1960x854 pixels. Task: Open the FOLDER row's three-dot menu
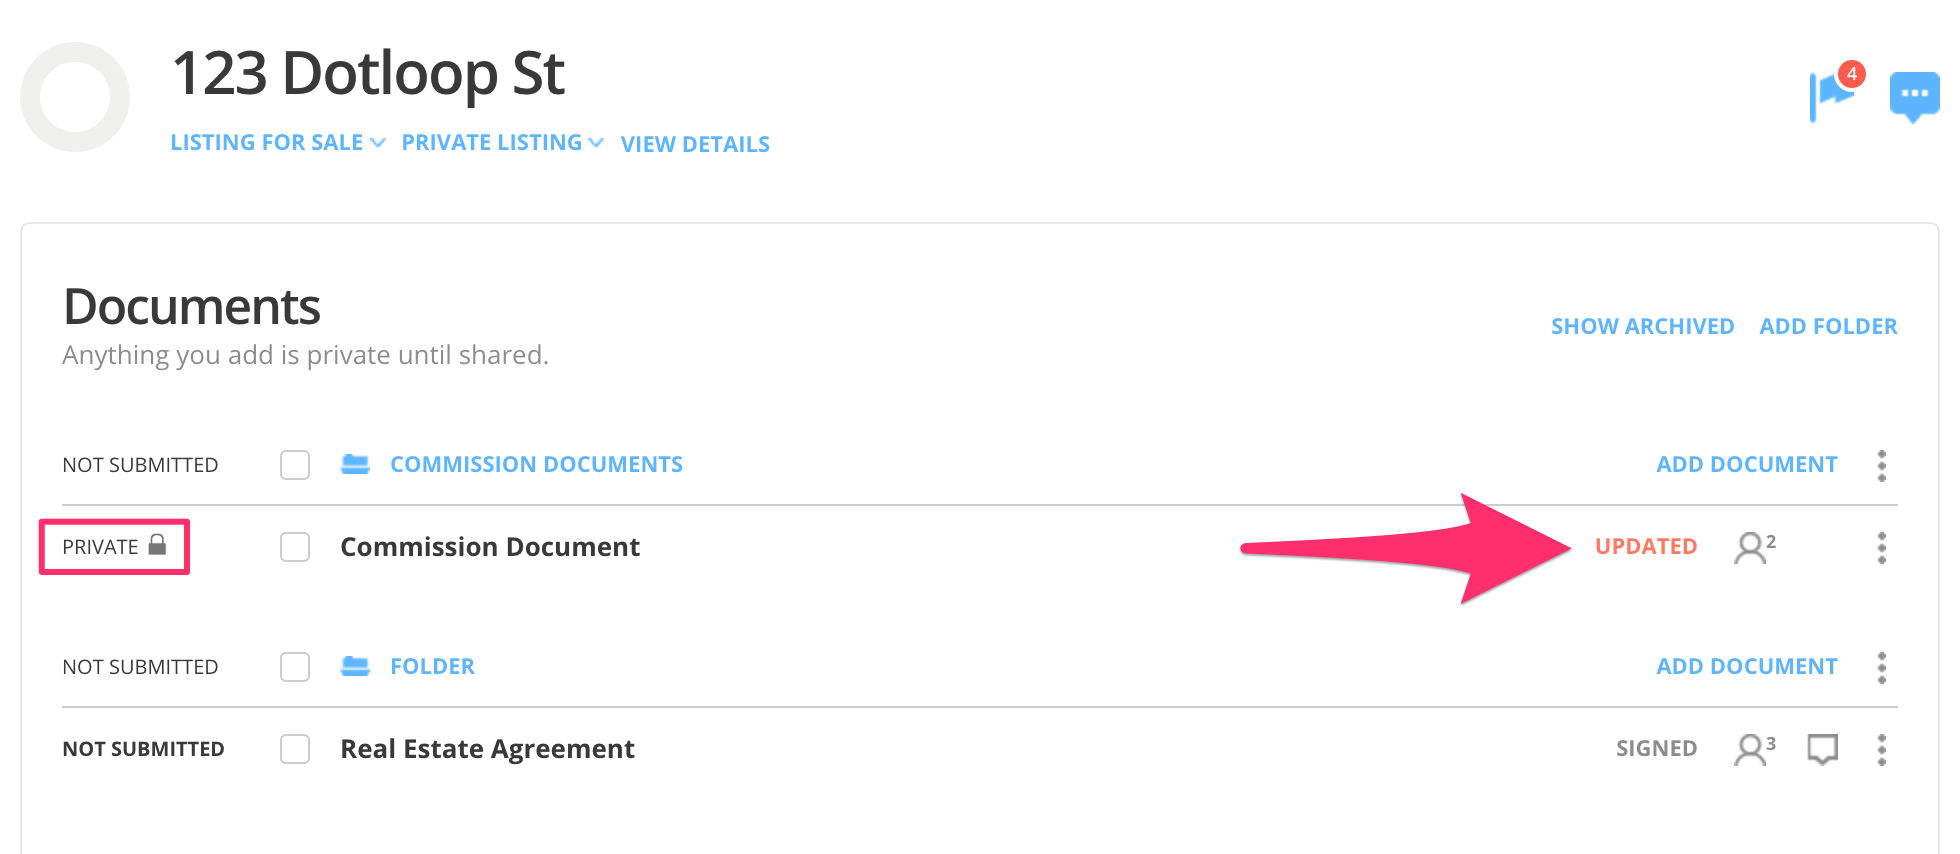[1881, 667]
